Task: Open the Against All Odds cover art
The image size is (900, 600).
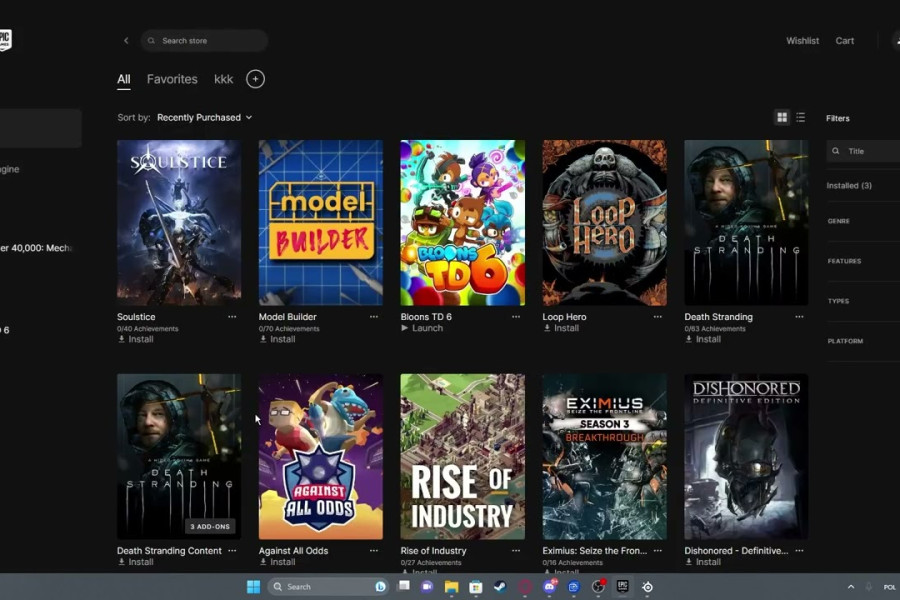Action: pyautogui.click(x=321, y=456)
